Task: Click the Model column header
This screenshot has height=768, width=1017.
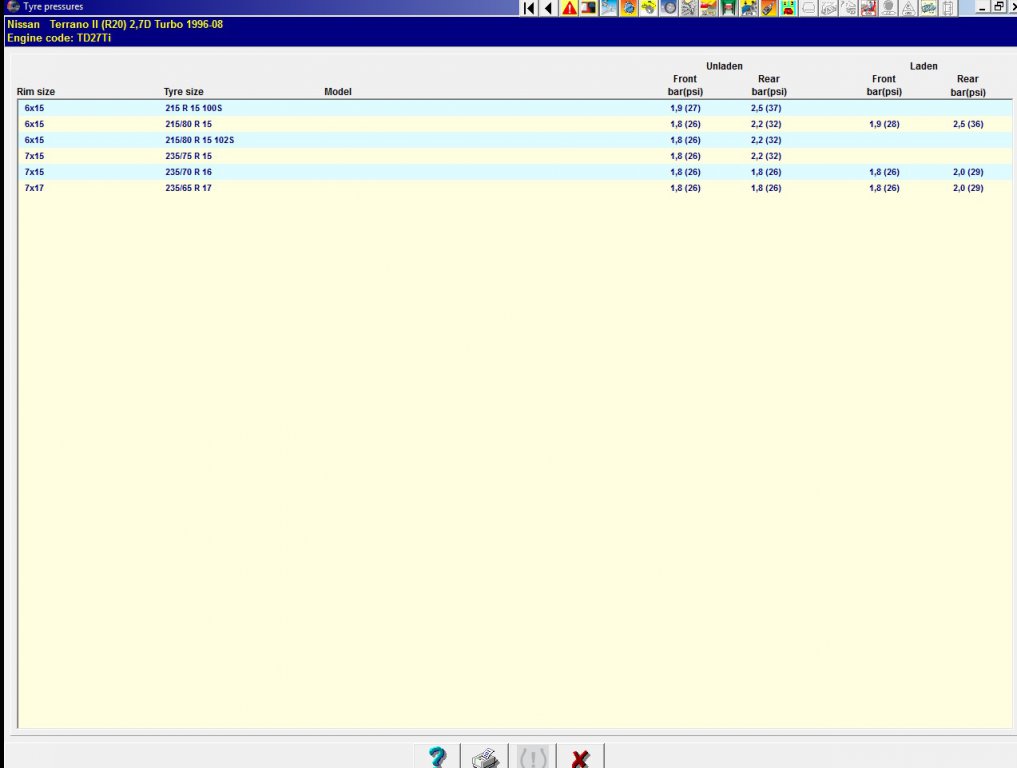Action: (x=338, y=91)
